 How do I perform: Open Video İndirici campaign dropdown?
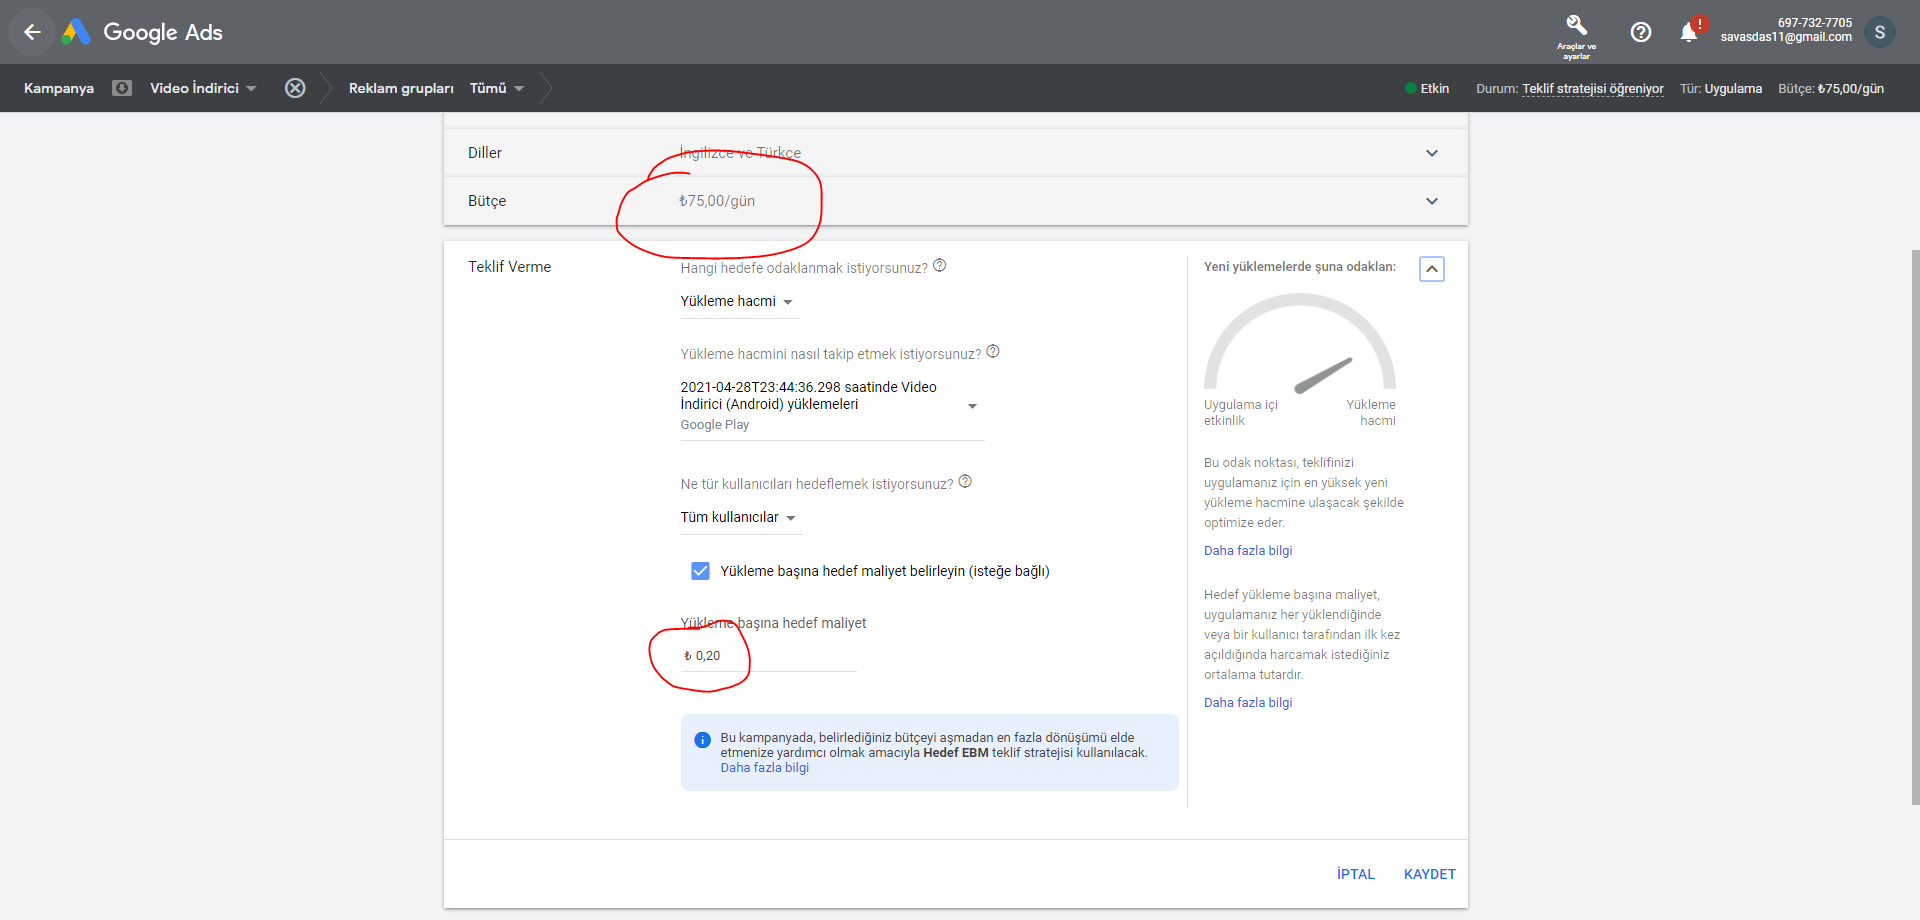[x=203, y=88]
